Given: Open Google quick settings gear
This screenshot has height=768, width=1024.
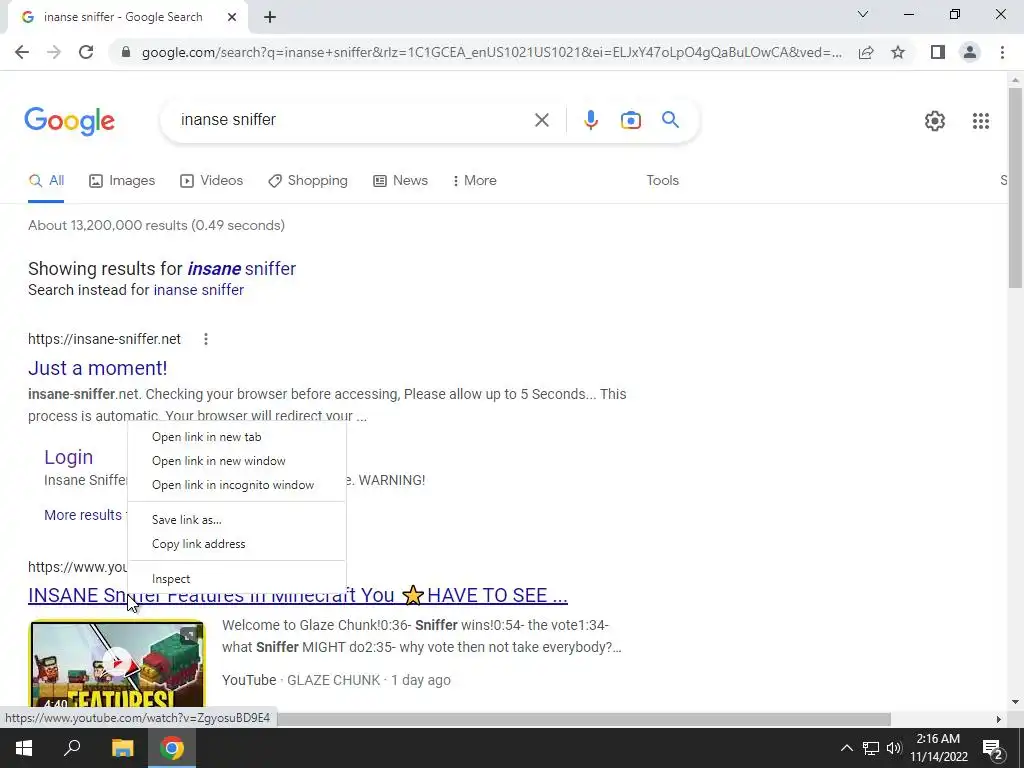Looking at the screenshot, I should pyautogui.click(x=935, y=121).
